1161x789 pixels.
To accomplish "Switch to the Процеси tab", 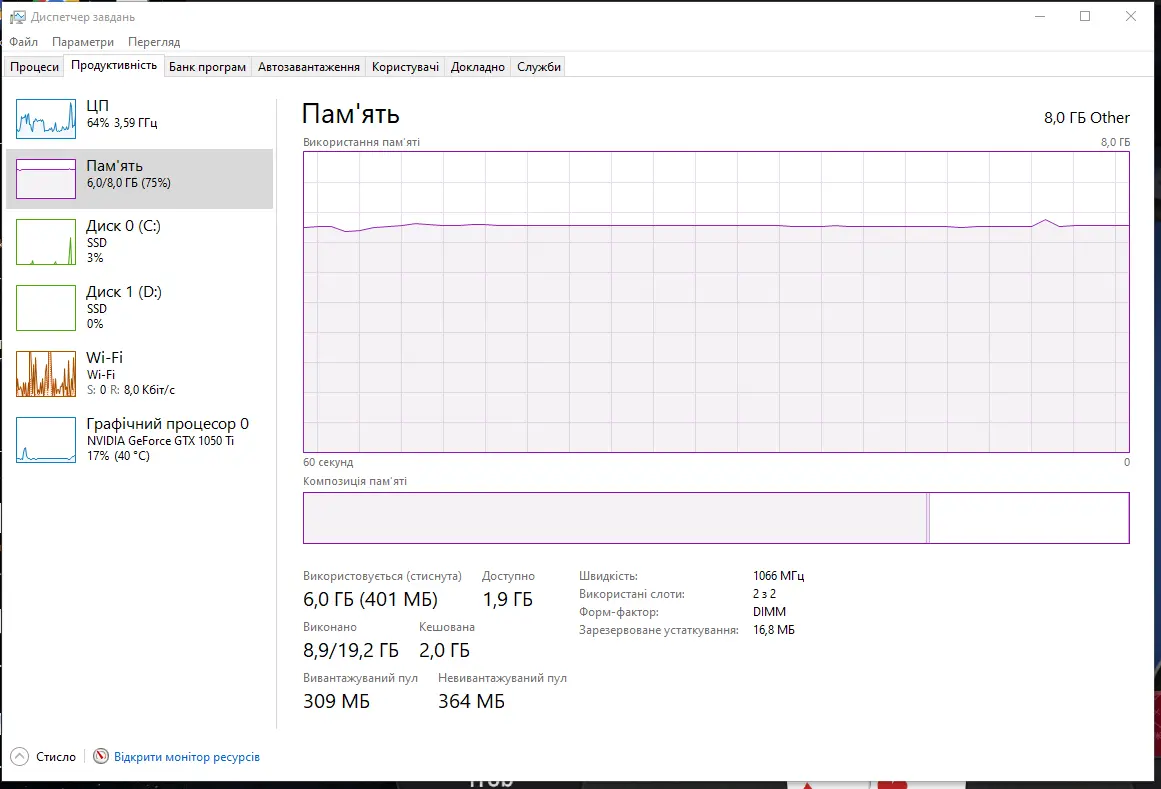I will [35, 67].
